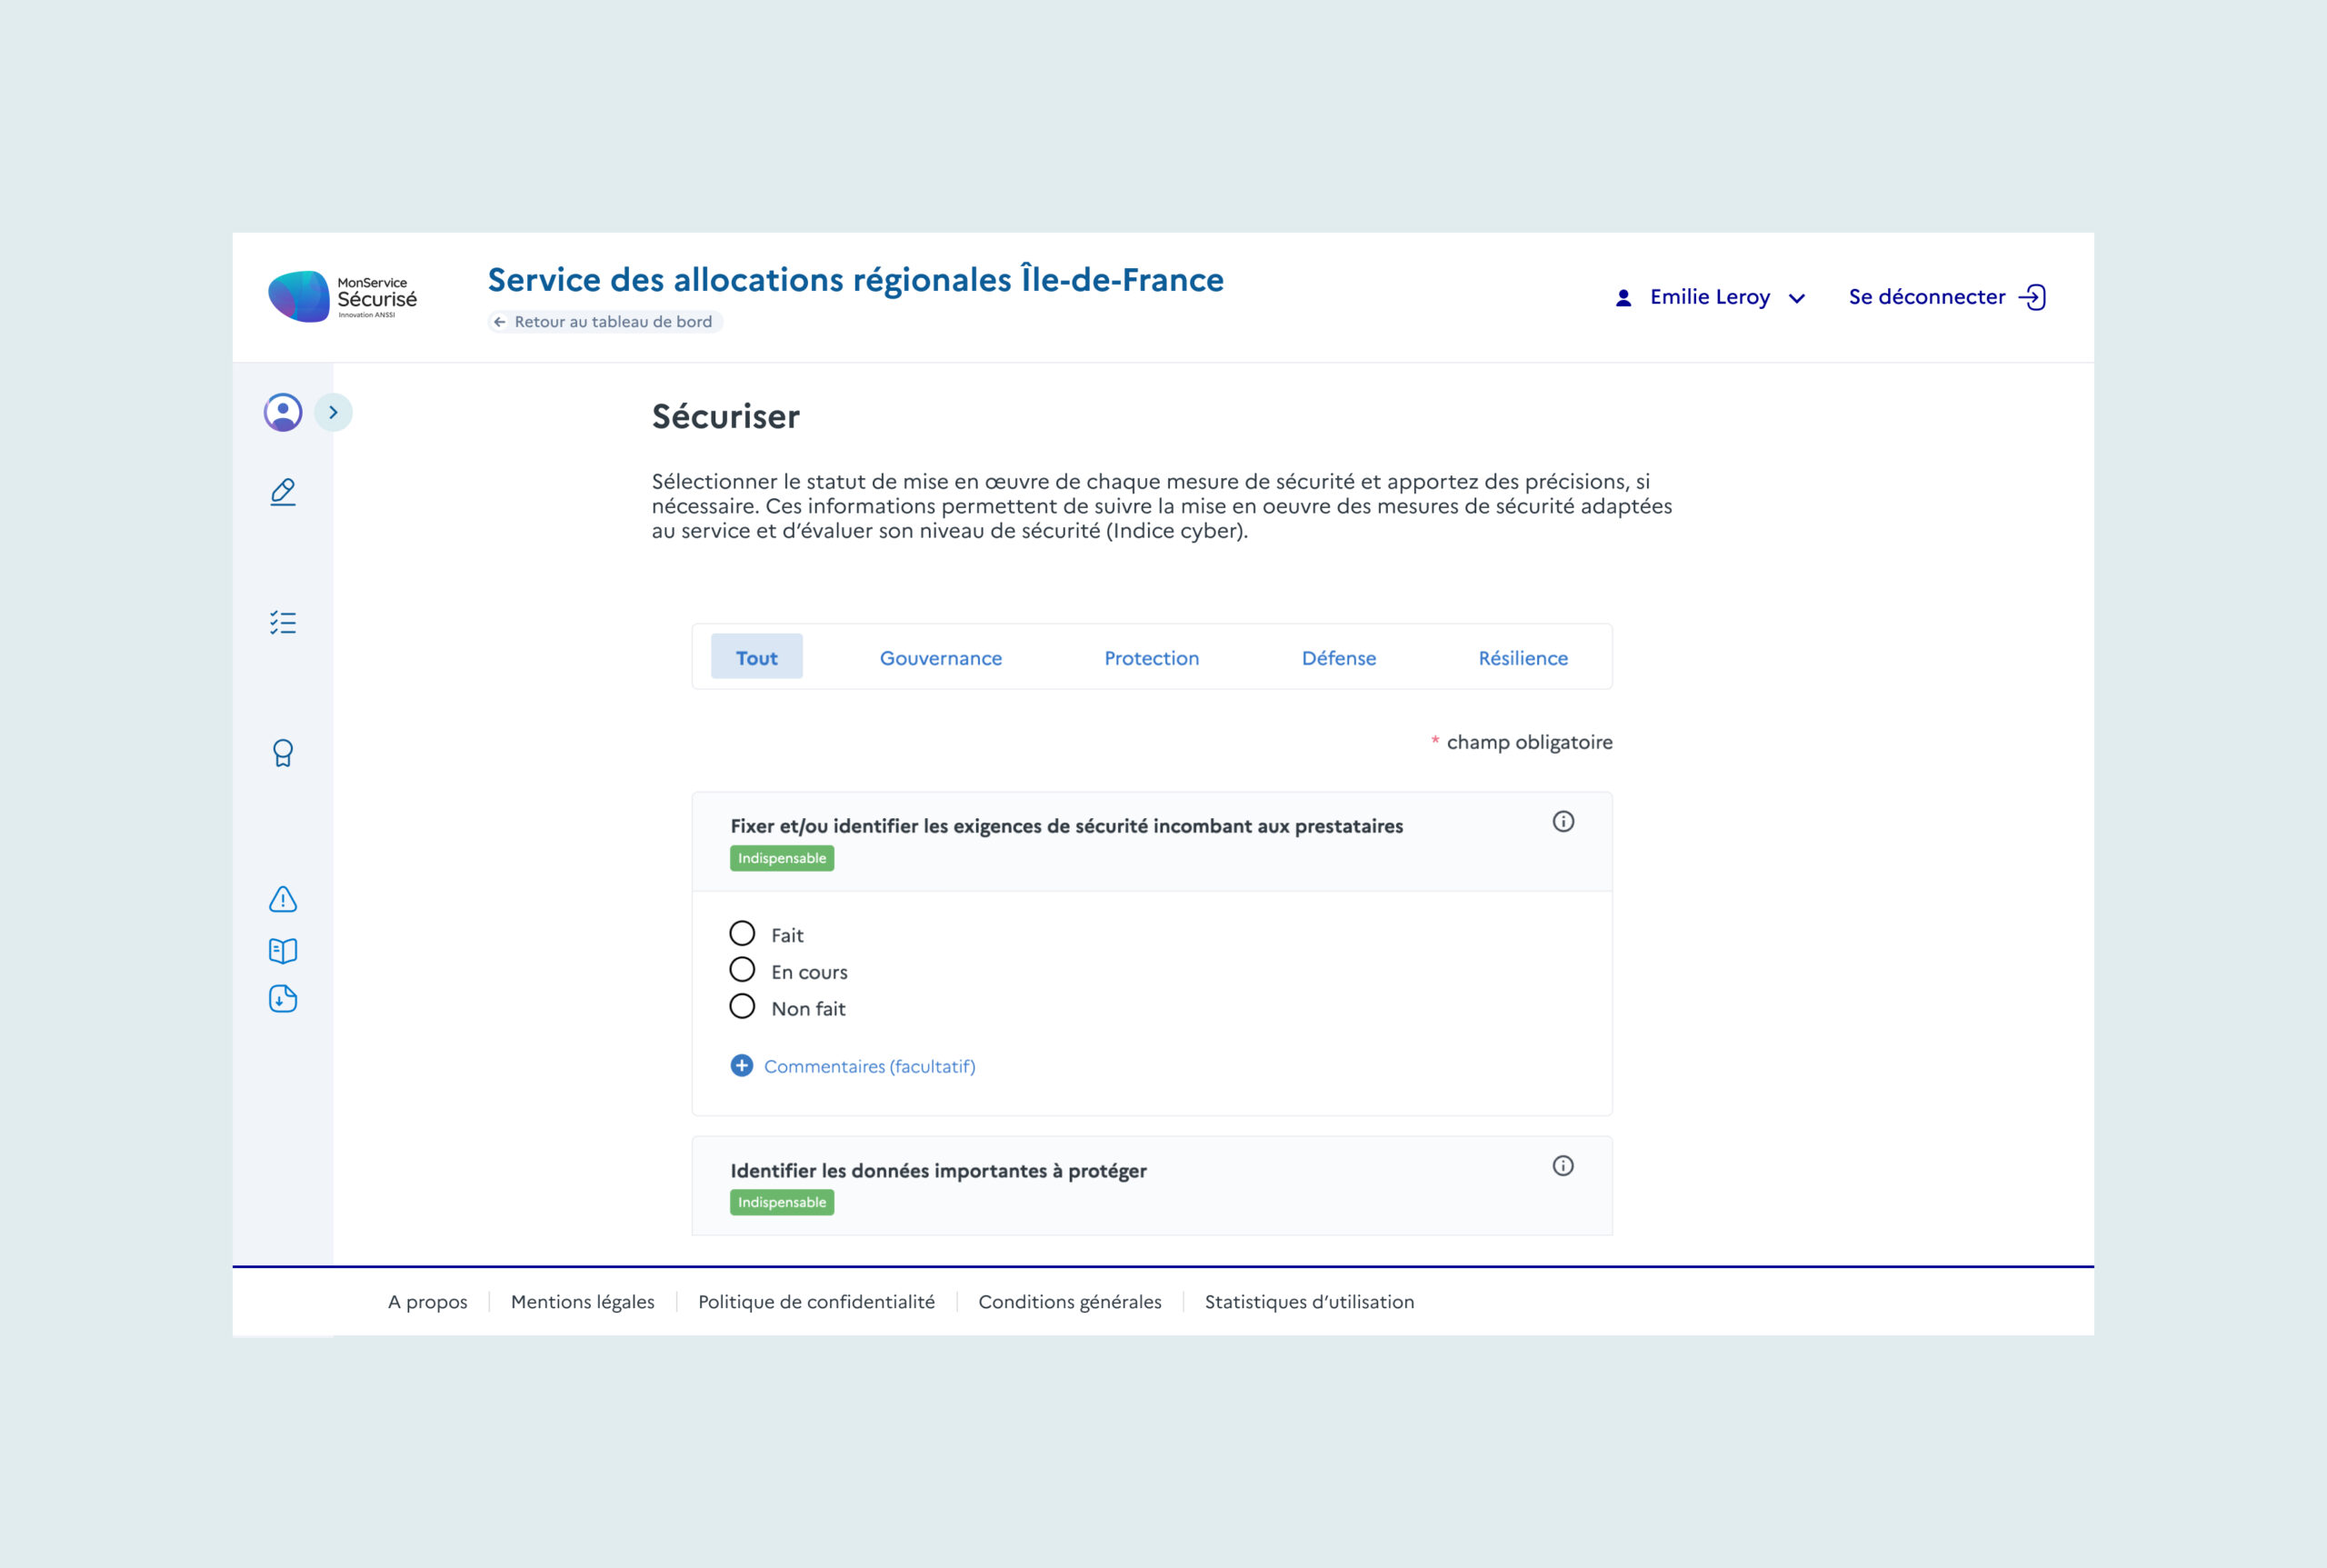Click the pencil edit icon in sidebar
This screenshot has width=2327, height=1568.
point(283,492)
